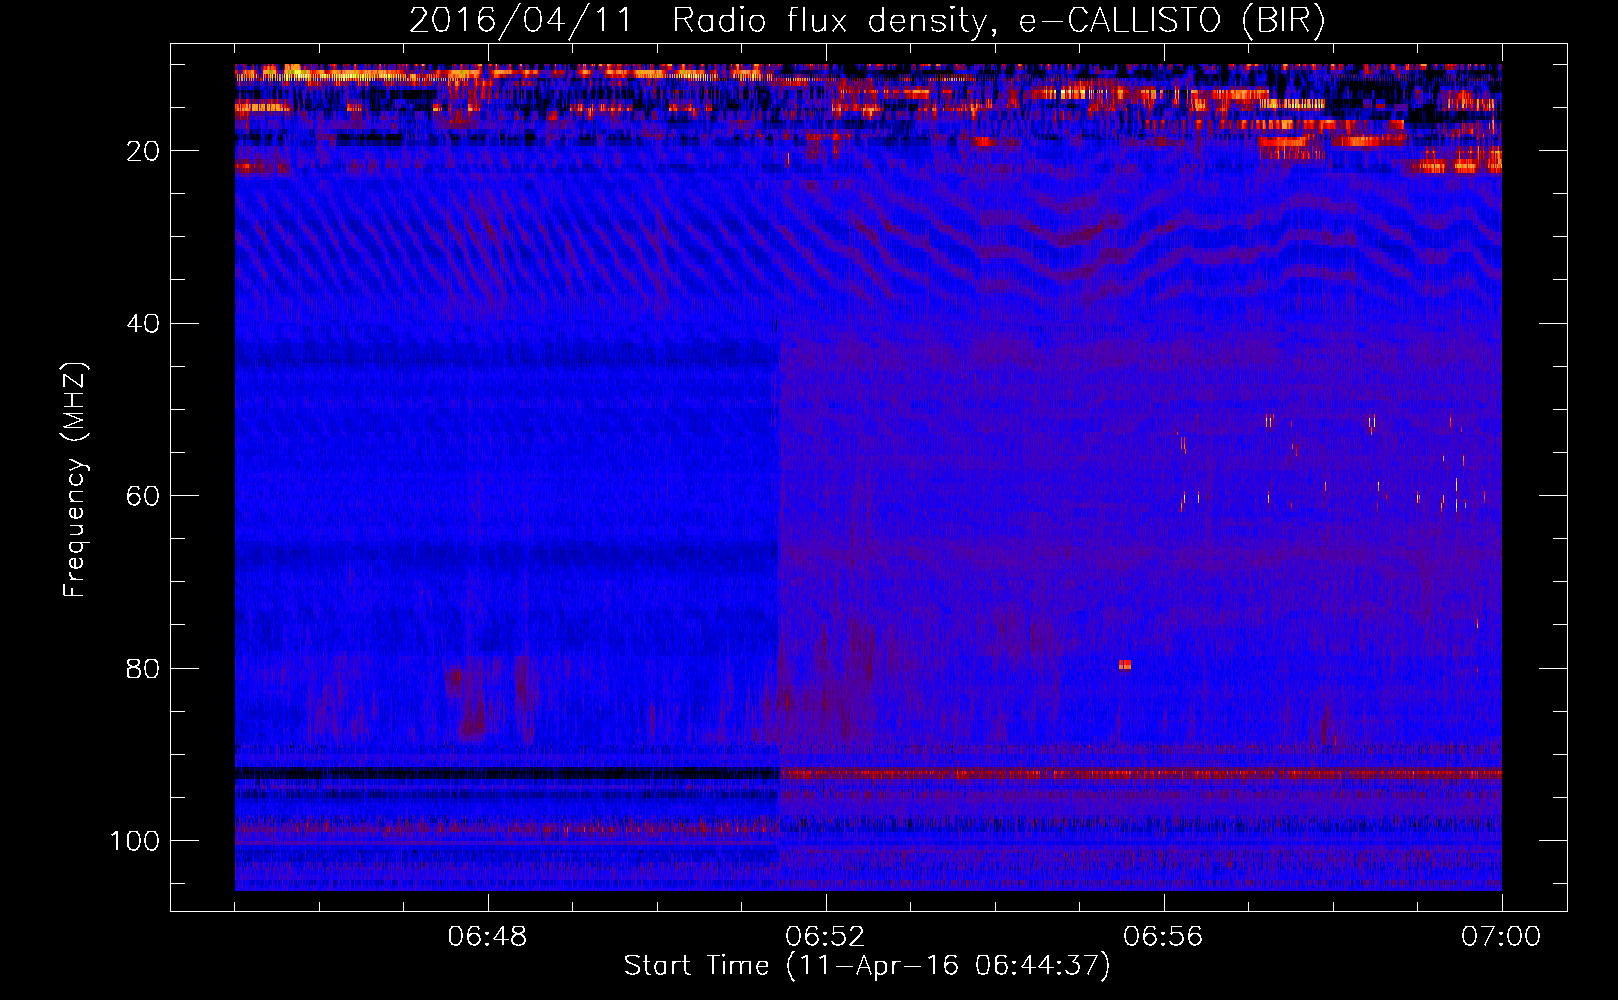
Task: Select the 06:52 time tick label
Action: [825, 937]
